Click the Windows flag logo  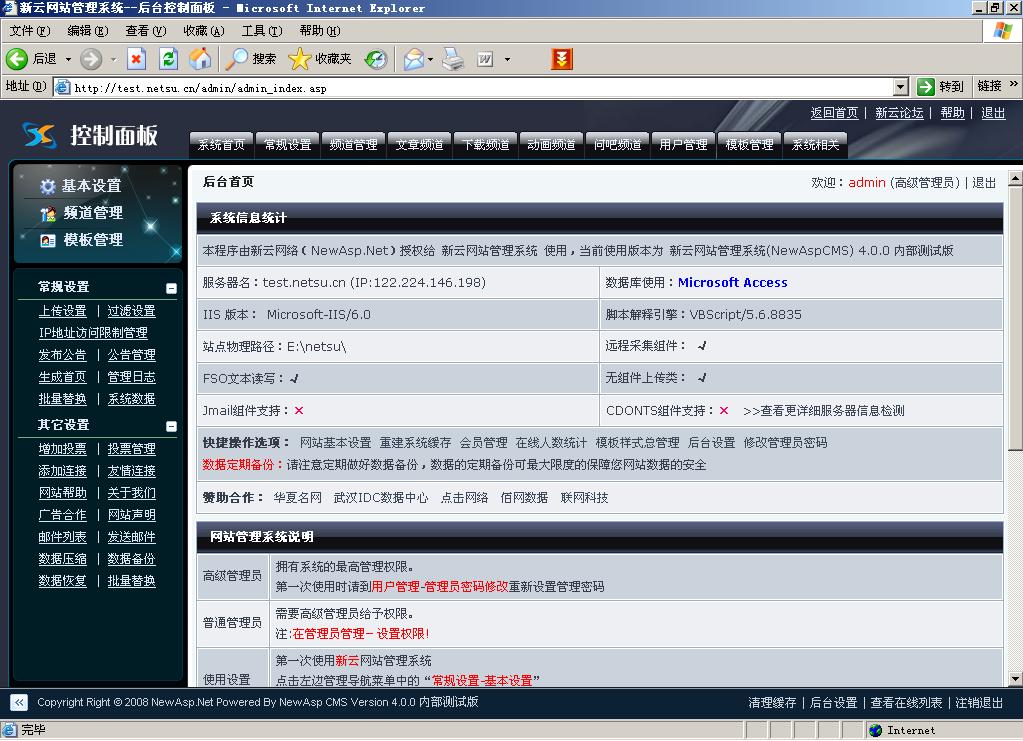point(1002,31)
